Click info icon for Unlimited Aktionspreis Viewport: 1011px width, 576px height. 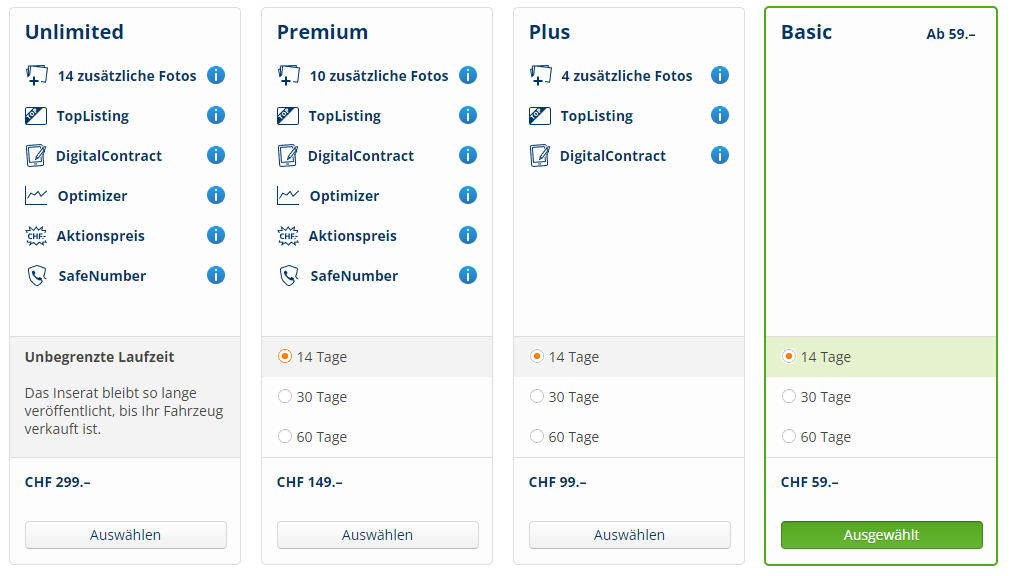[216, 235]
